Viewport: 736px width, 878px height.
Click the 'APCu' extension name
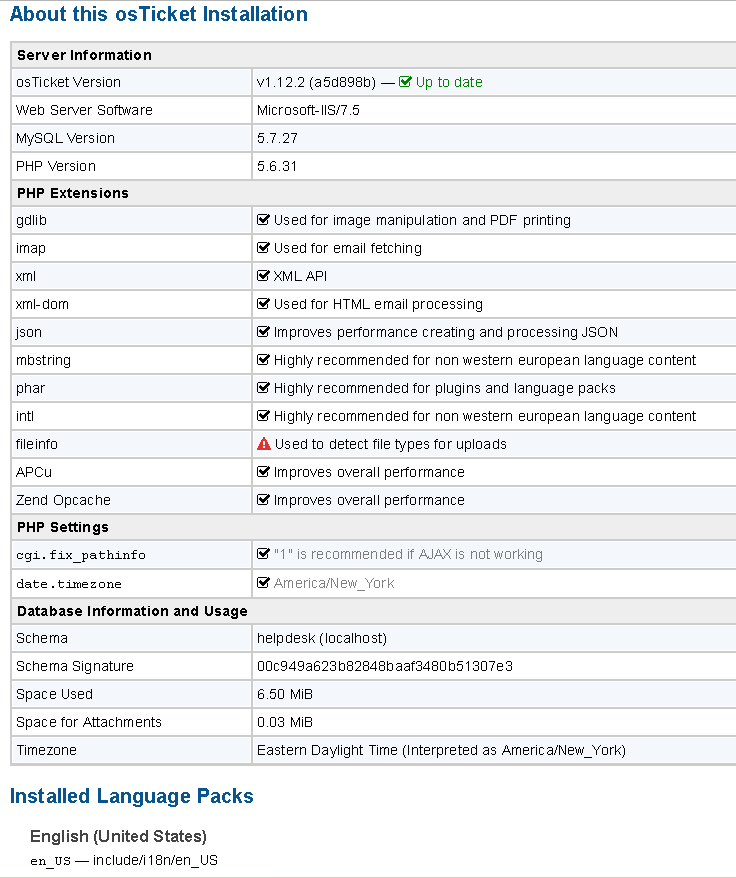(x=34, y=472)
